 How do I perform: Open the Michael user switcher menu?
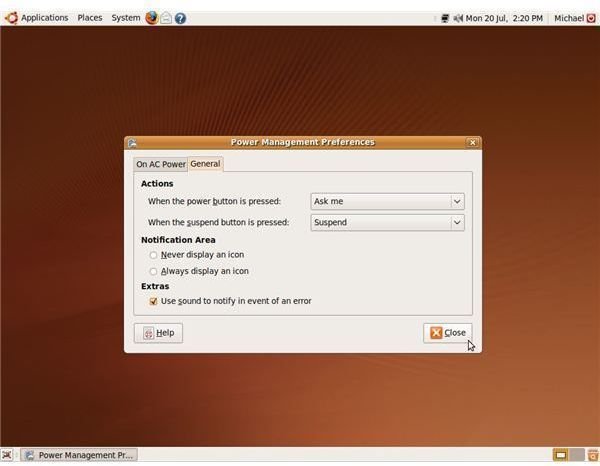pyautogui.click(x=569, y=18)
